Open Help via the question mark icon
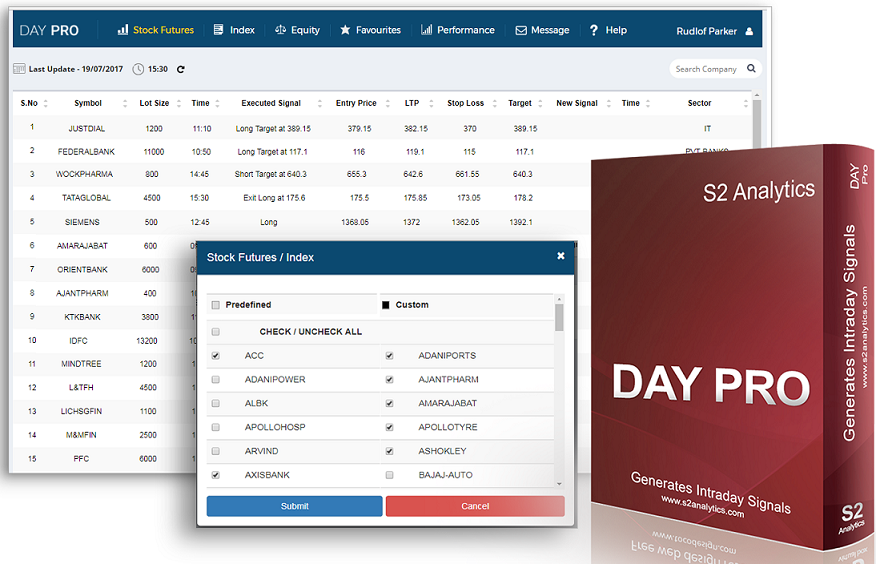 (593, 30)
